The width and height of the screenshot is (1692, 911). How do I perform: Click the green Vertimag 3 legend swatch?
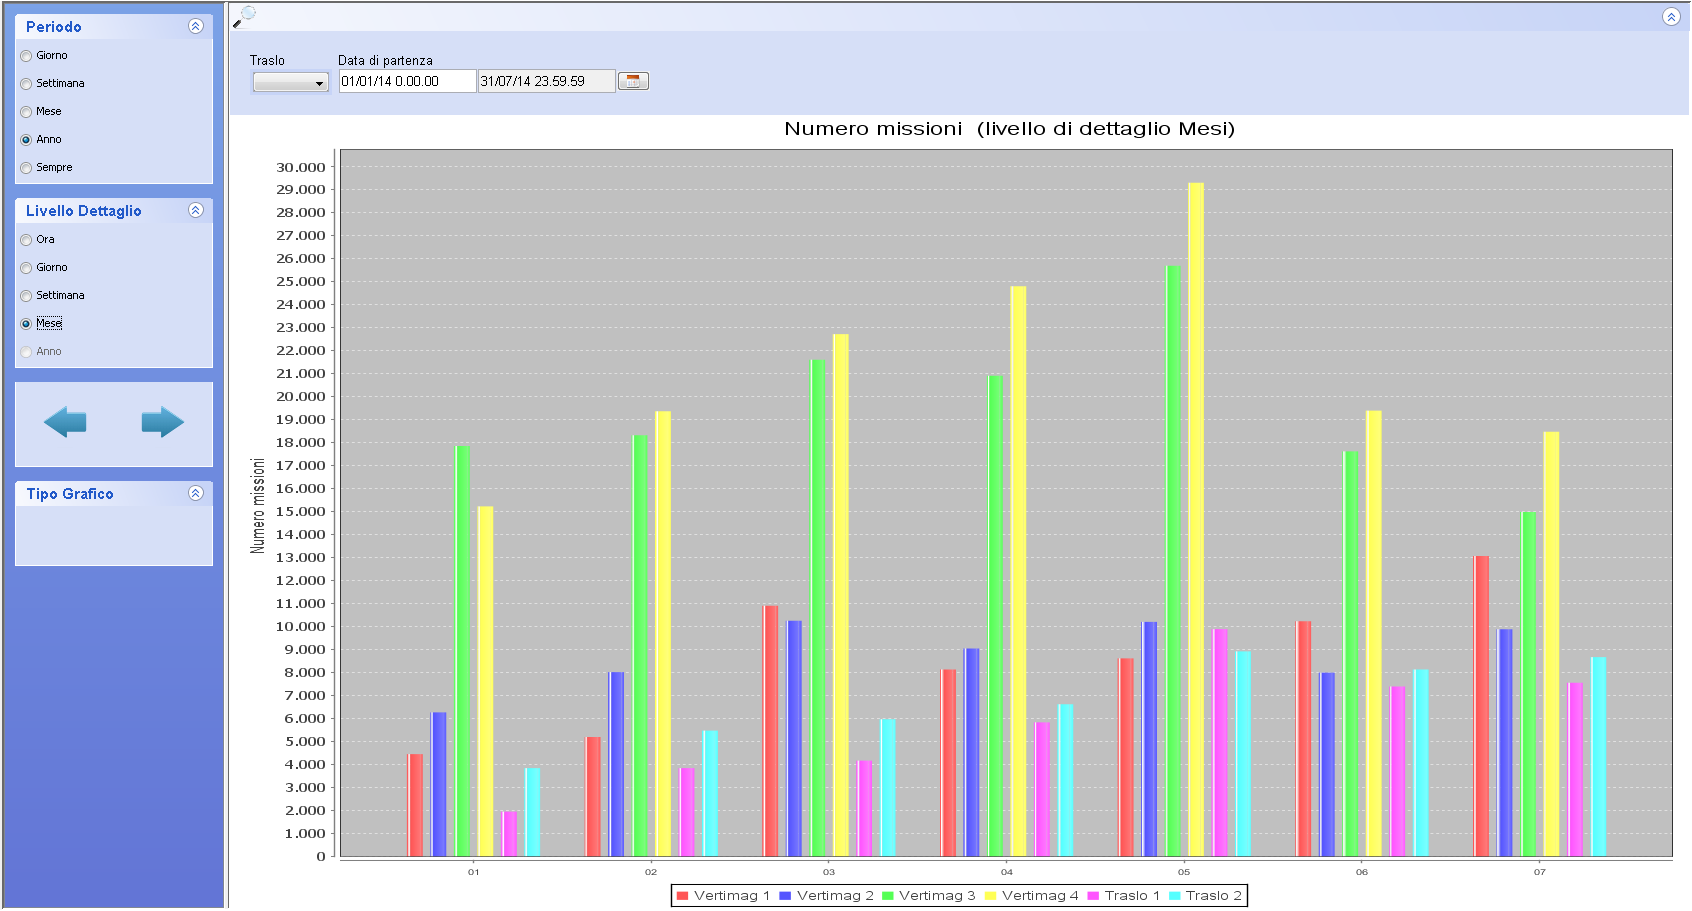887,896
